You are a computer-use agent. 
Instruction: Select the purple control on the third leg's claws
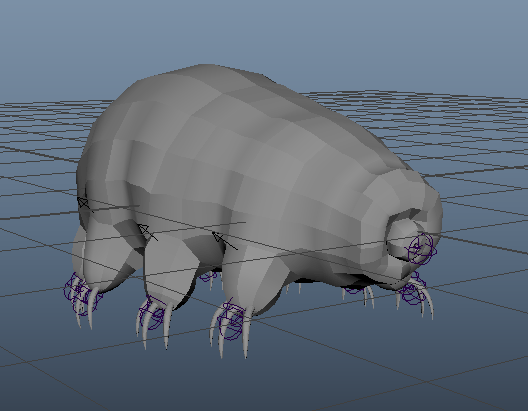pos(232,321)
